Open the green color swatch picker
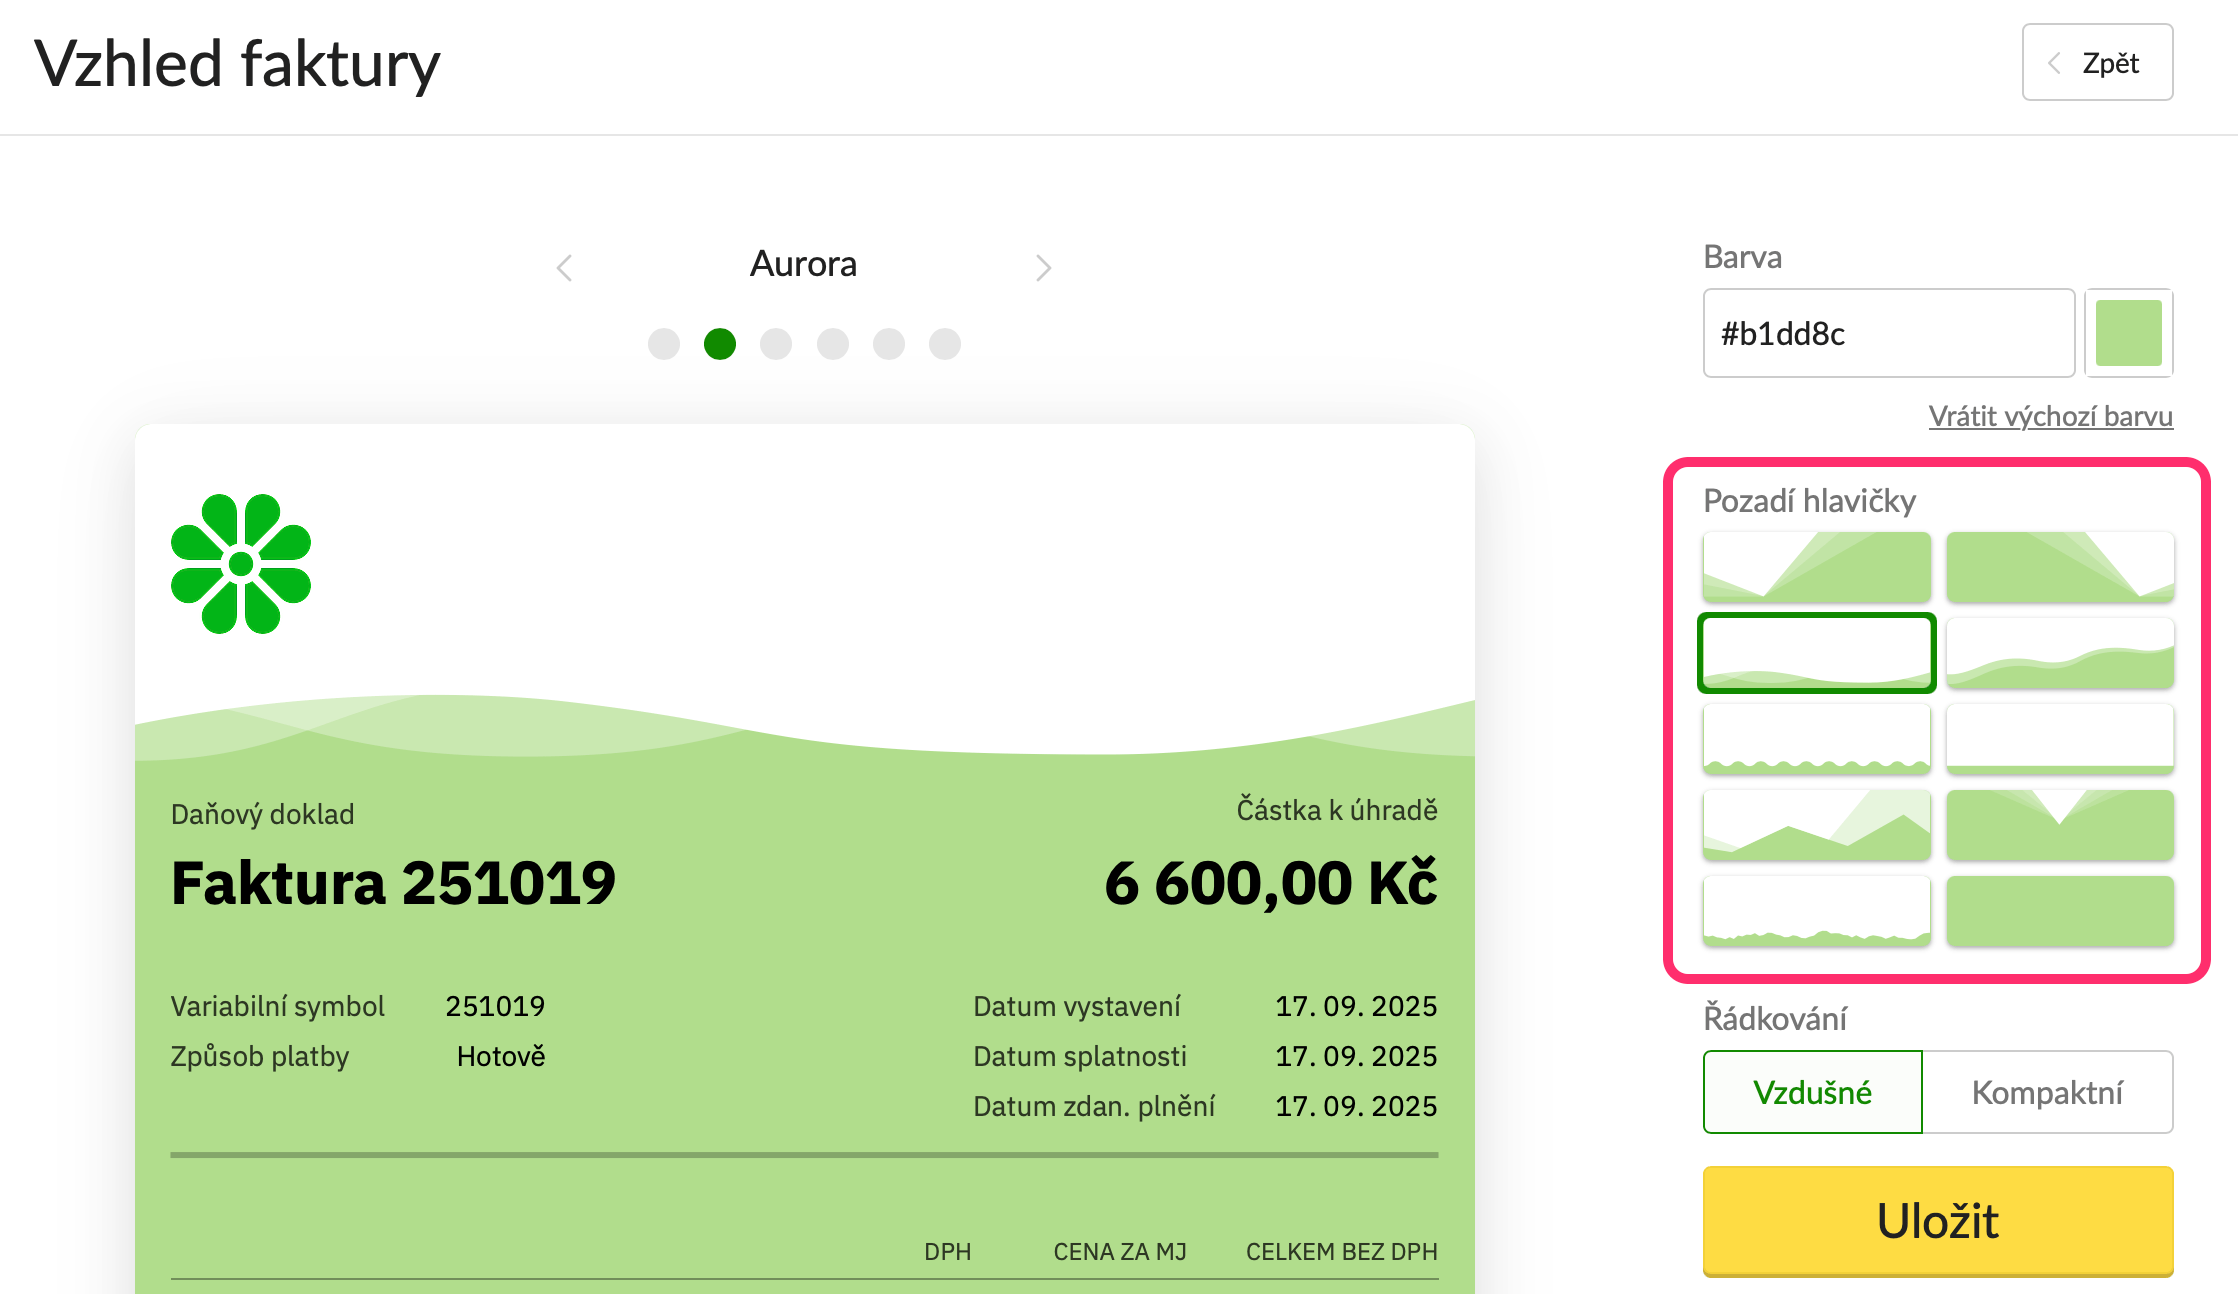The image size is (2238, 1294). point(2128,333)
